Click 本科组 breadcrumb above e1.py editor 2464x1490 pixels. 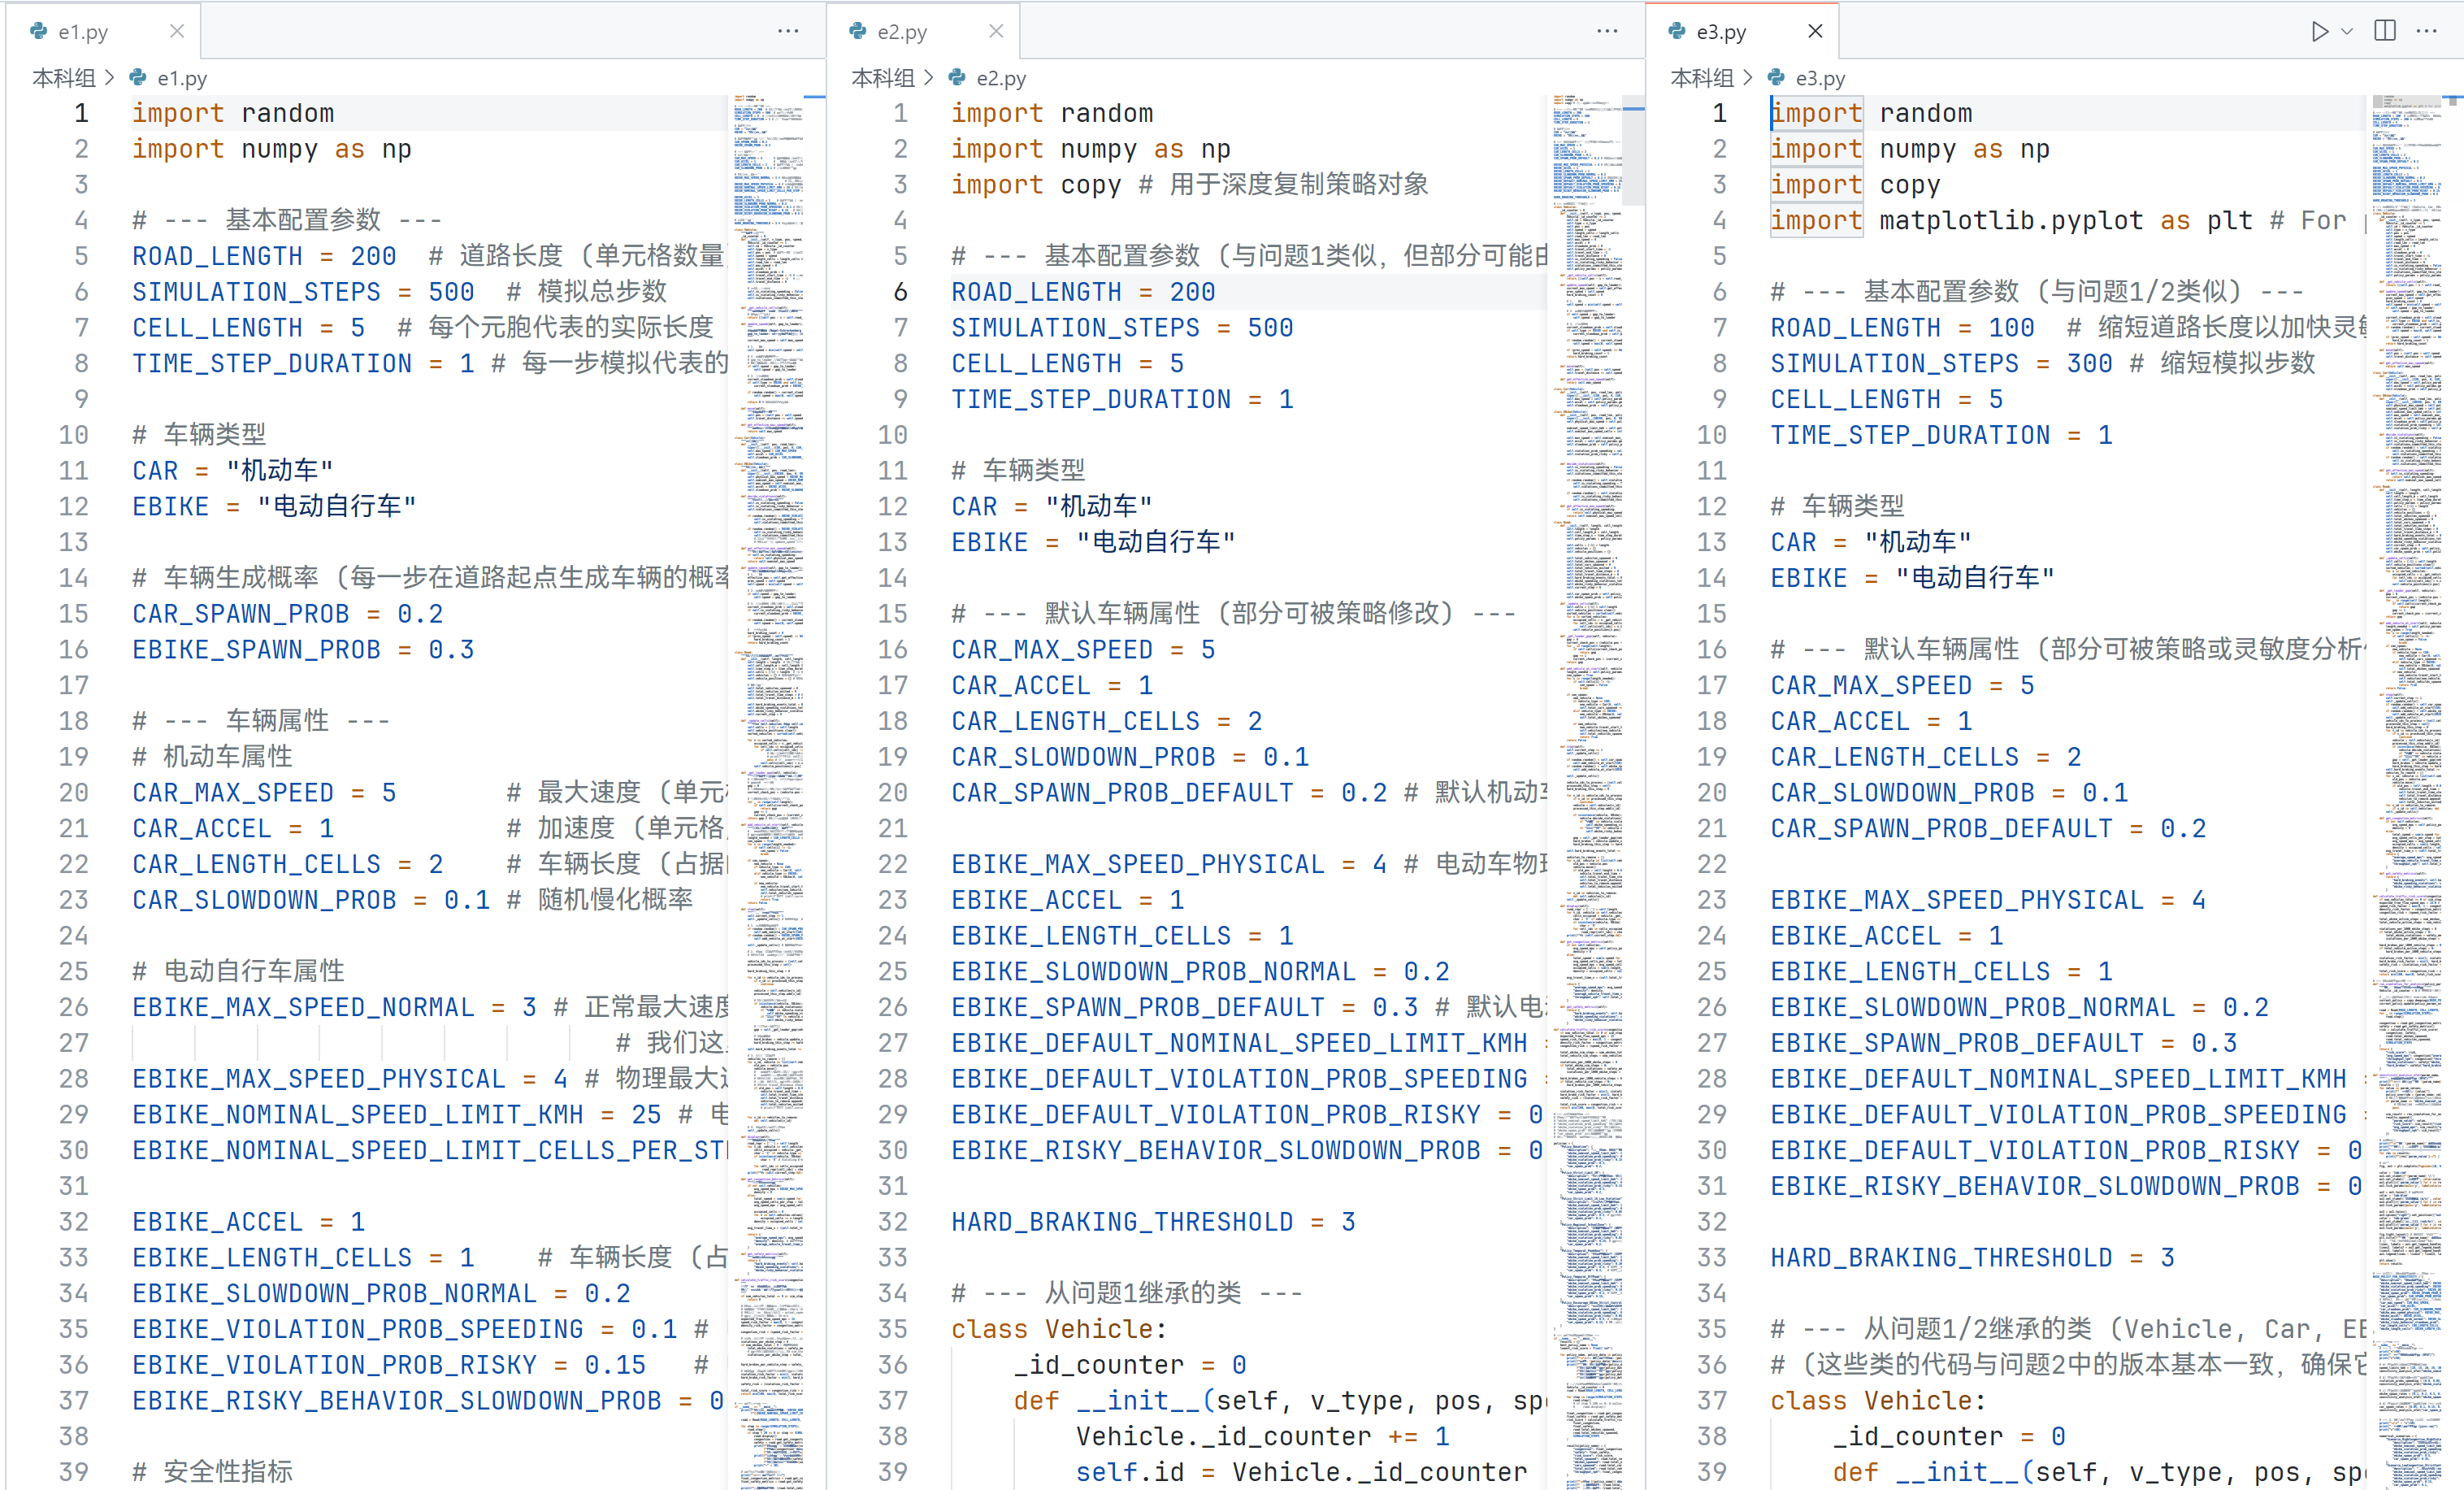pos(64,78)
